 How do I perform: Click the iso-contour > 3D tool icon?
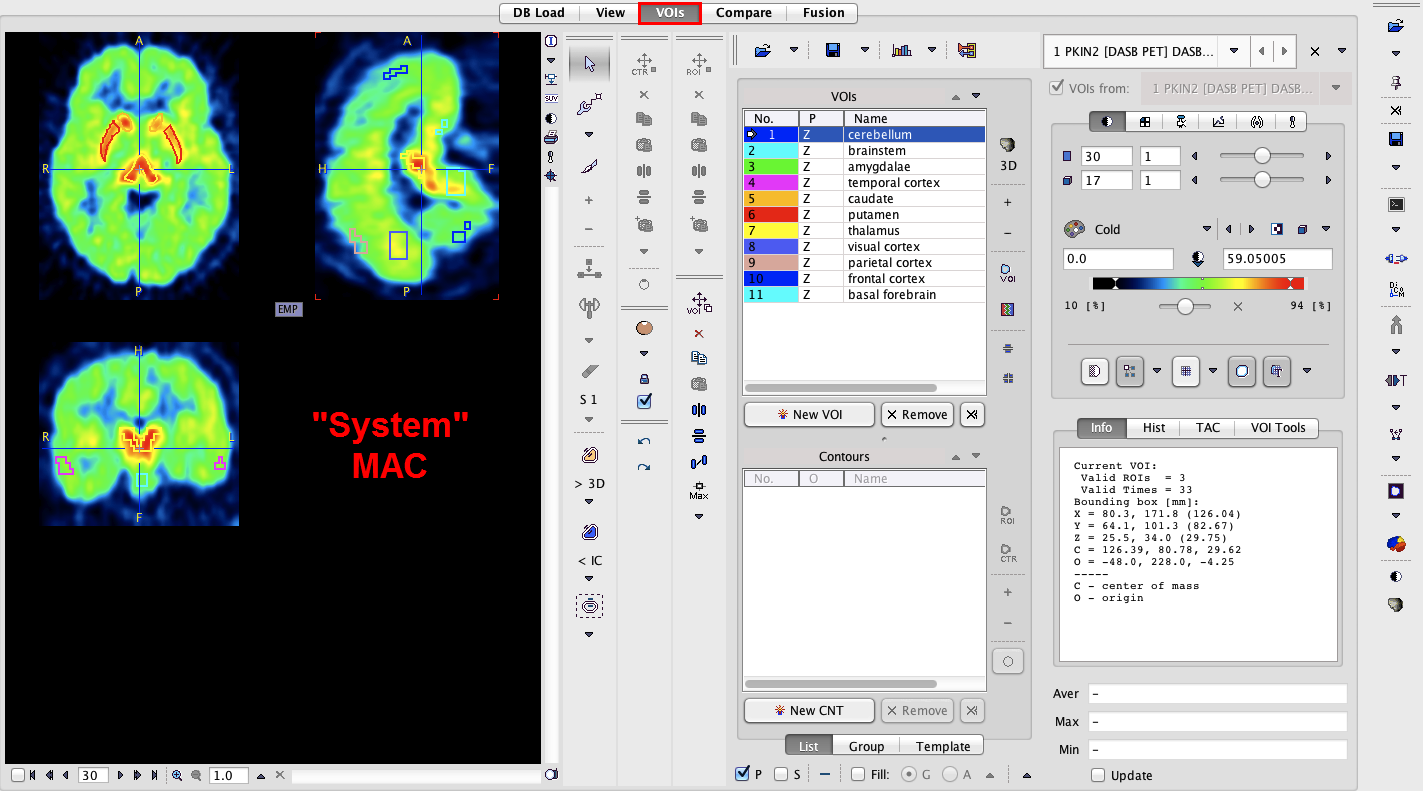[589, 455]
